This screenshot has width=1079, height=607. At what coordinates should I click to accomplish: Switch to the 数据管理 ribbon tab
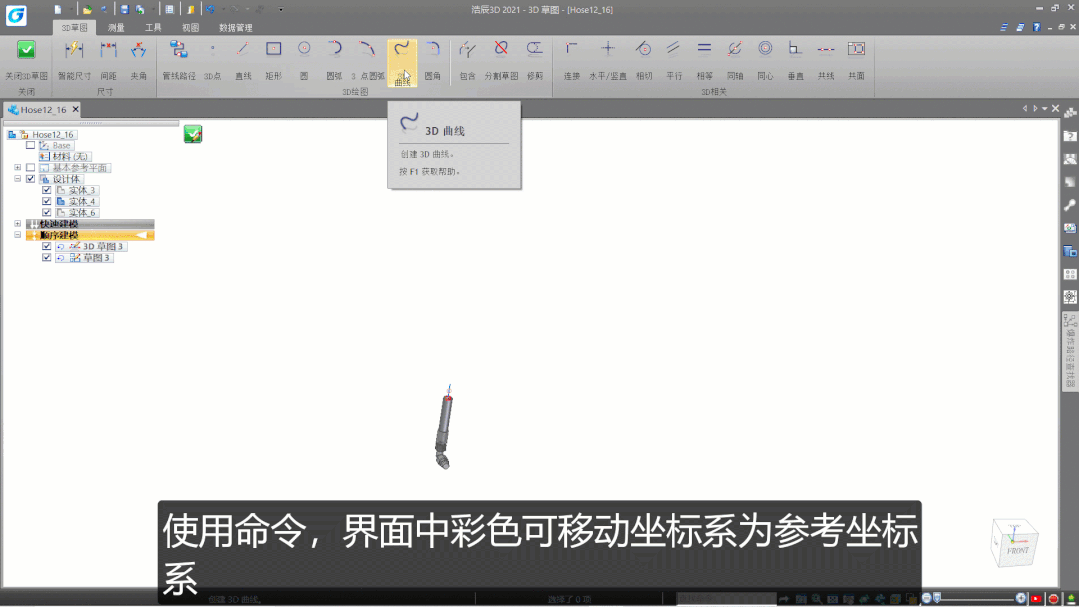[x=236, y=28]
